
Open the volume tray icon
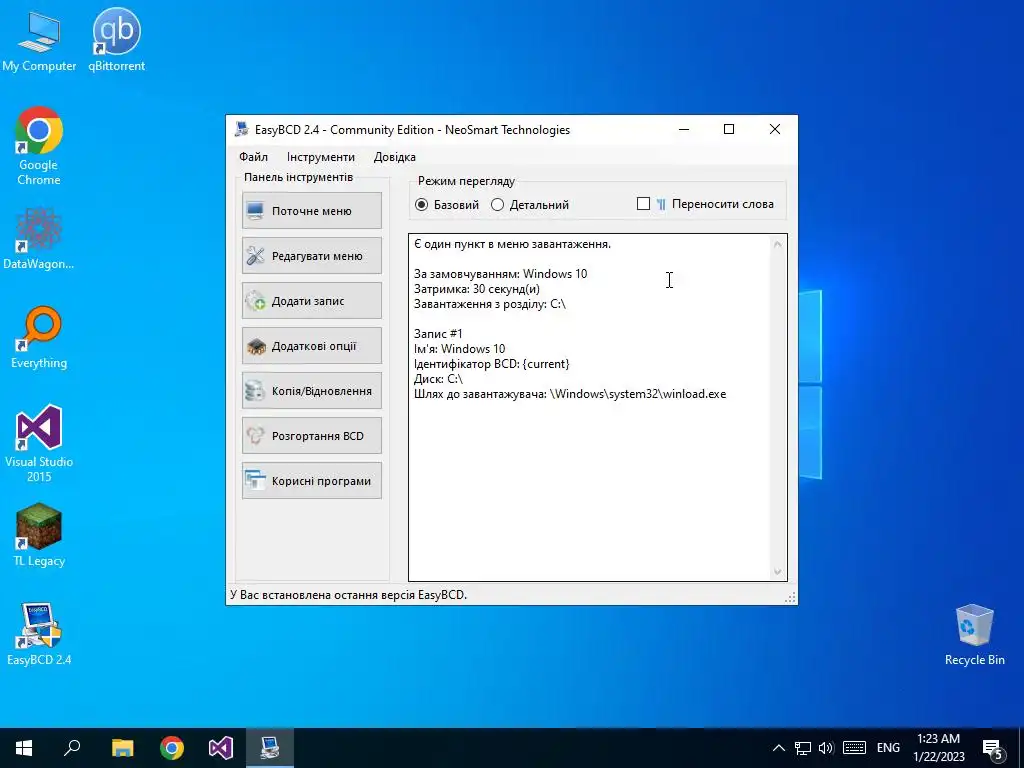pos(826,748)
